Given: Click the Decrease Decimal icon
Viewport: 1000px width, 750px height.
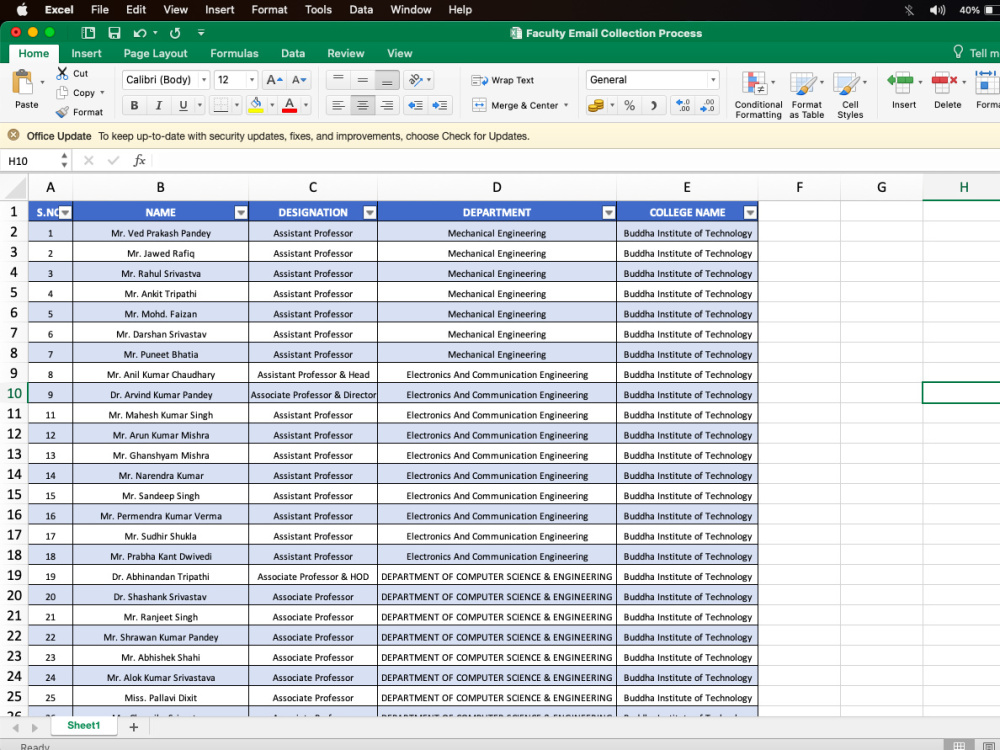Looking at the screenshot, I should tap(707, 105).
